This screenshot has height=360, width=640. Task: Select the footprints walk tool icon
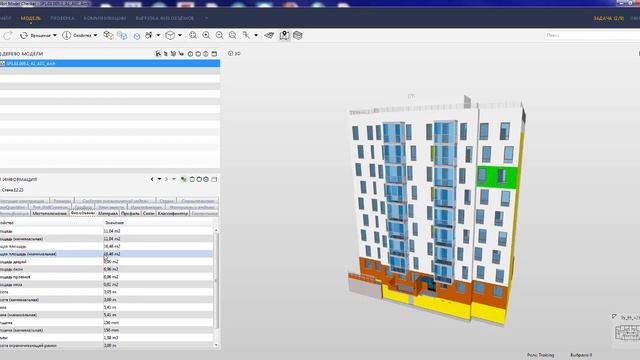pyautogui.click(x=149, y=36)
